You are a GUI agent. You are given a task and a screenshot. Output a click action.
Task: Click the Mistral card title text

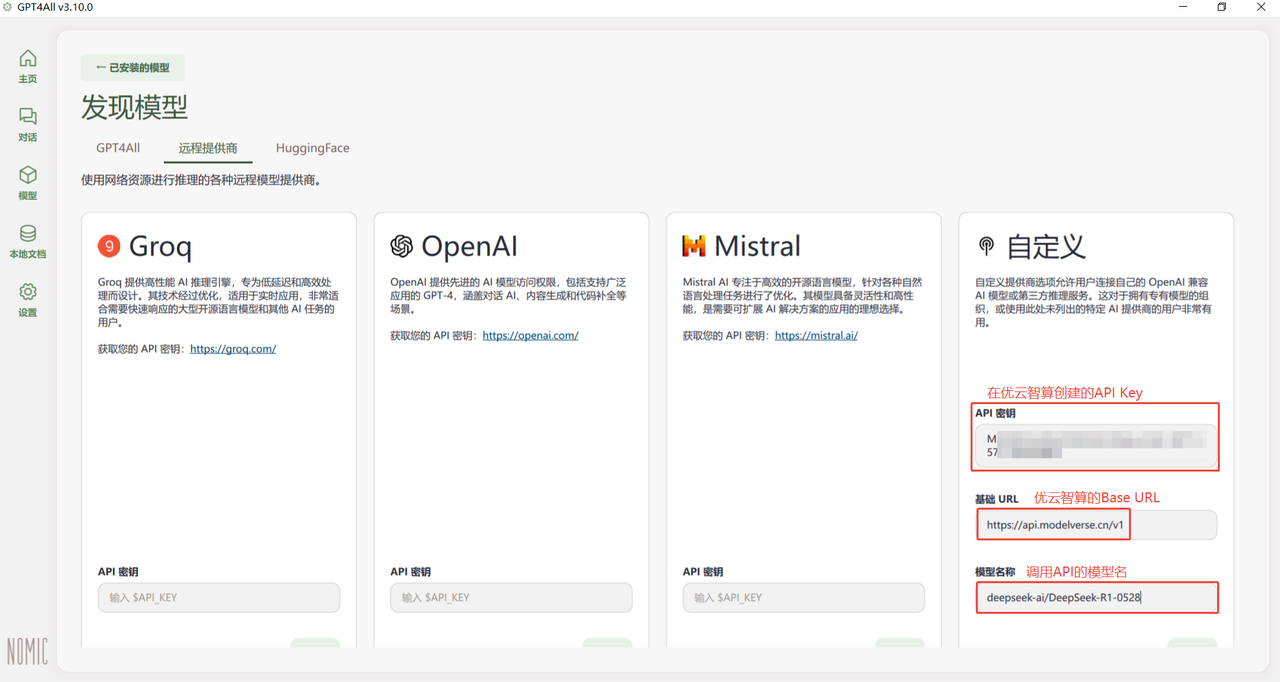point(757,246)
